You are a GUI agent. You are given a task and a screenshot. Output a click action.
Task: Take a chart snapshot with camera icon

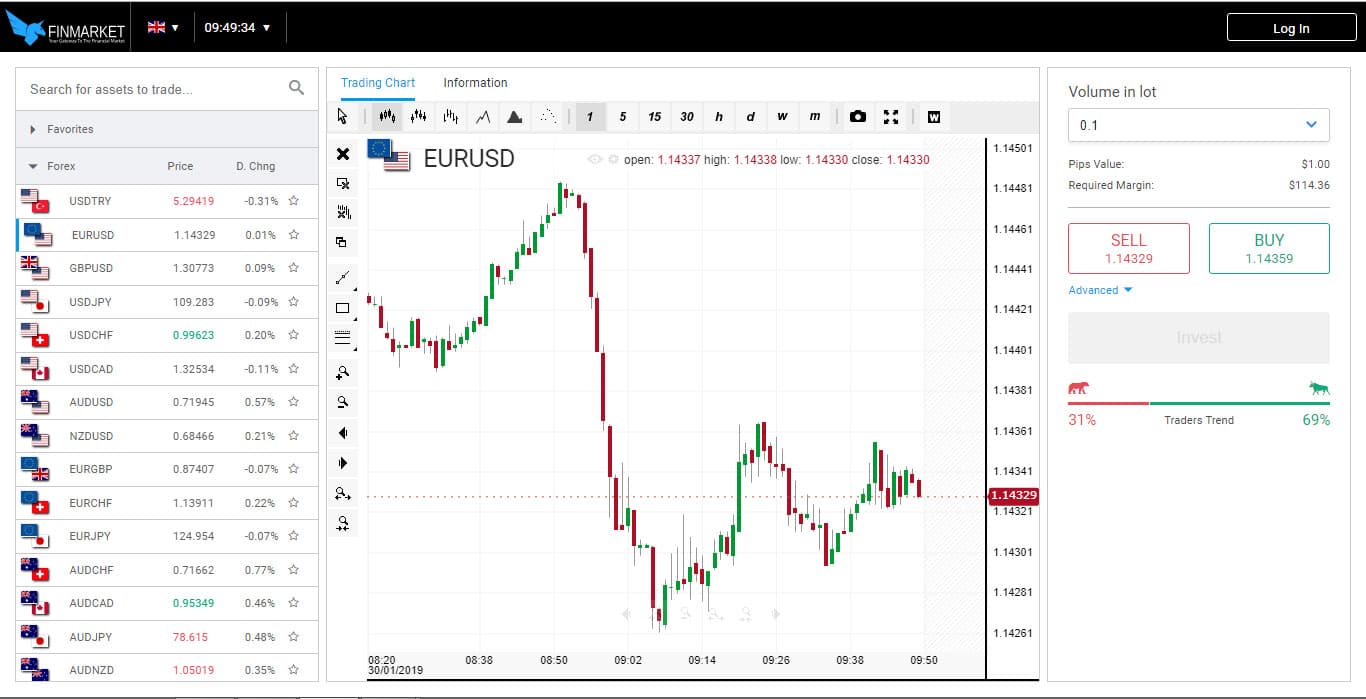pyautogui.click(x=858, y=117)
